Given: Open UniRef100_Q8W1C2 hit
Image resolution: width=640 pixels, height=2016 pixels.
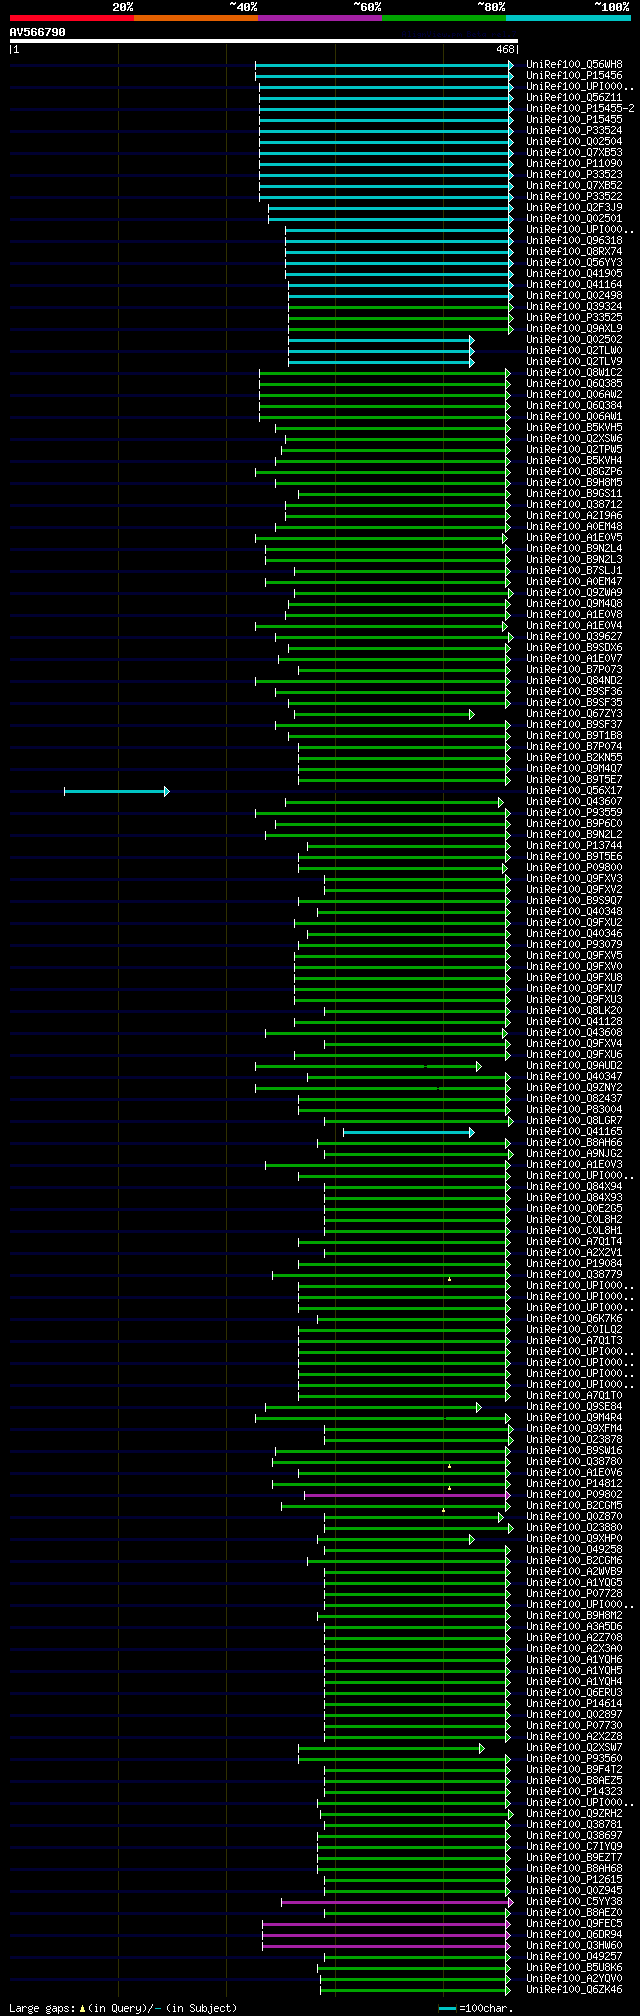Looking at the screenshot, I should (574, 372).
